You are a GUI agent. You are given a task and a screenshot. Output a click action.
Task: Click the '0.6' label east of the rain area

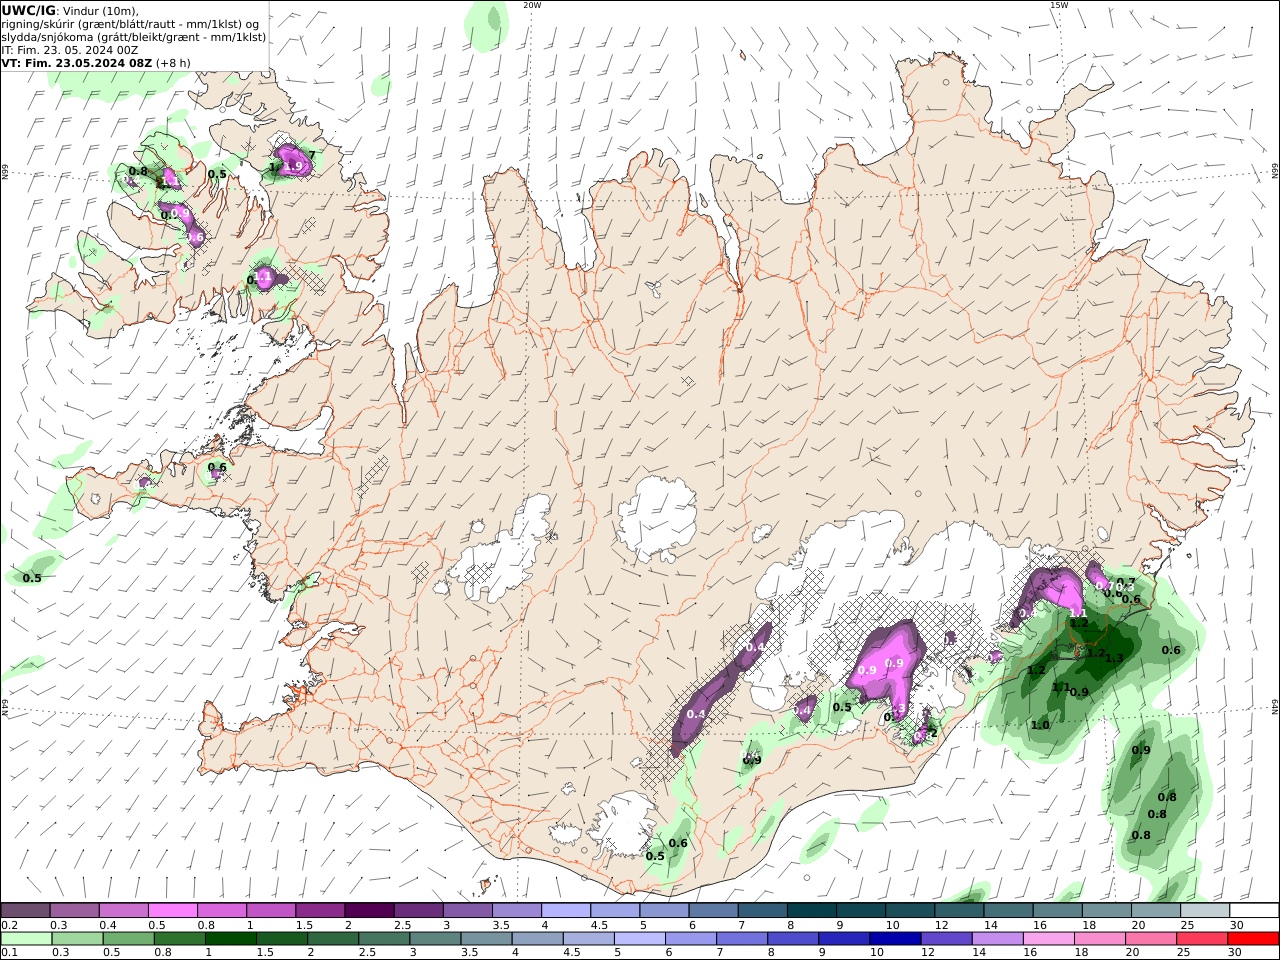(x=1171, y=650)
